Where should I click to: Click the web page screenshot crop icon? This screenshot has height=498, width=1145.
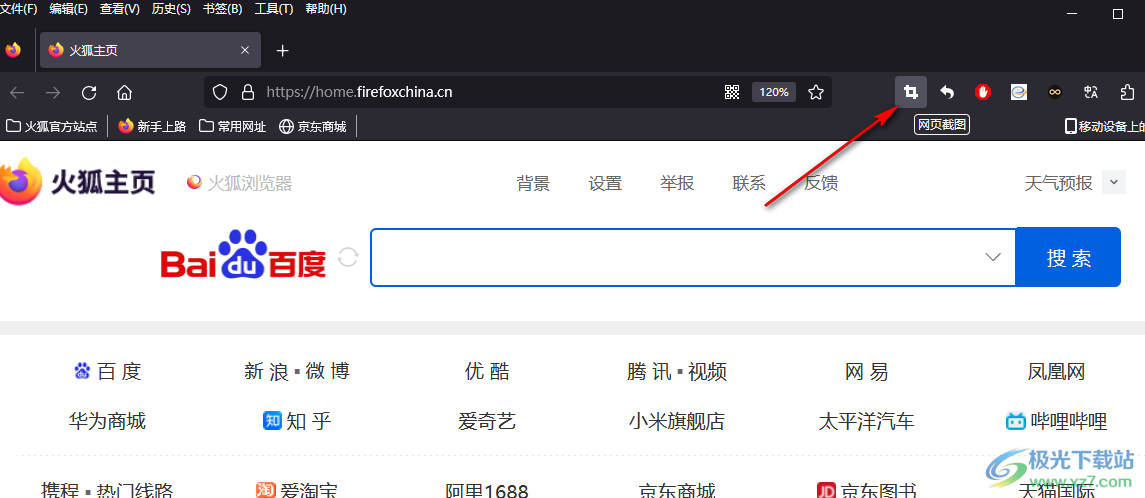[x=911, y=92]
